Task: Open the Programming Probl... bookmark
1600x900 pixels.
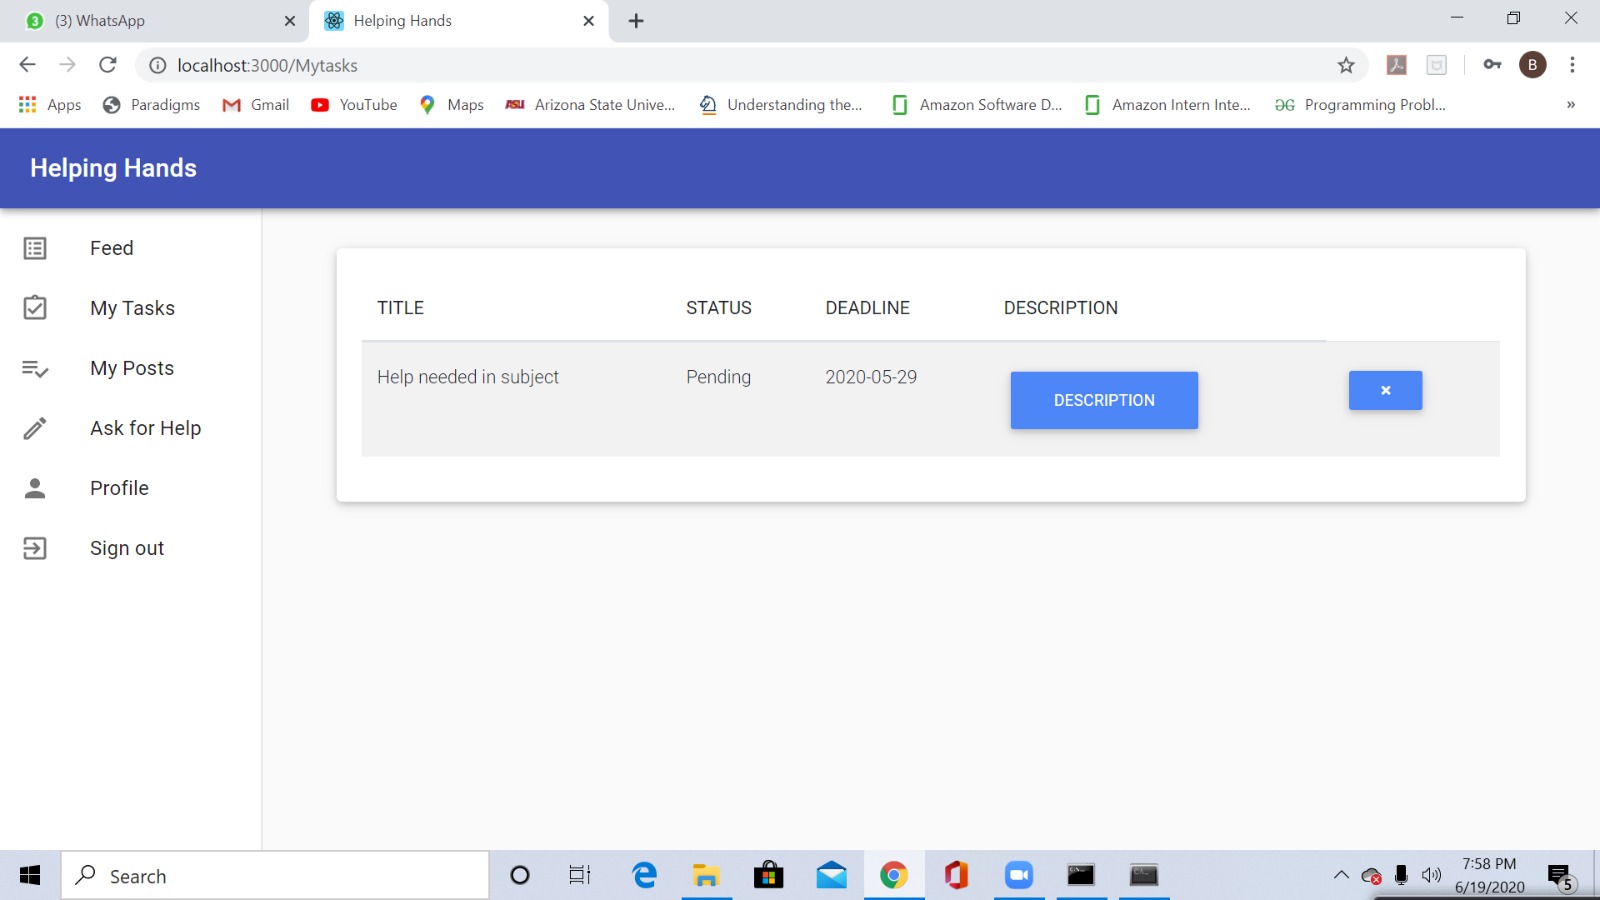Action: click(x=1360, y=105)
